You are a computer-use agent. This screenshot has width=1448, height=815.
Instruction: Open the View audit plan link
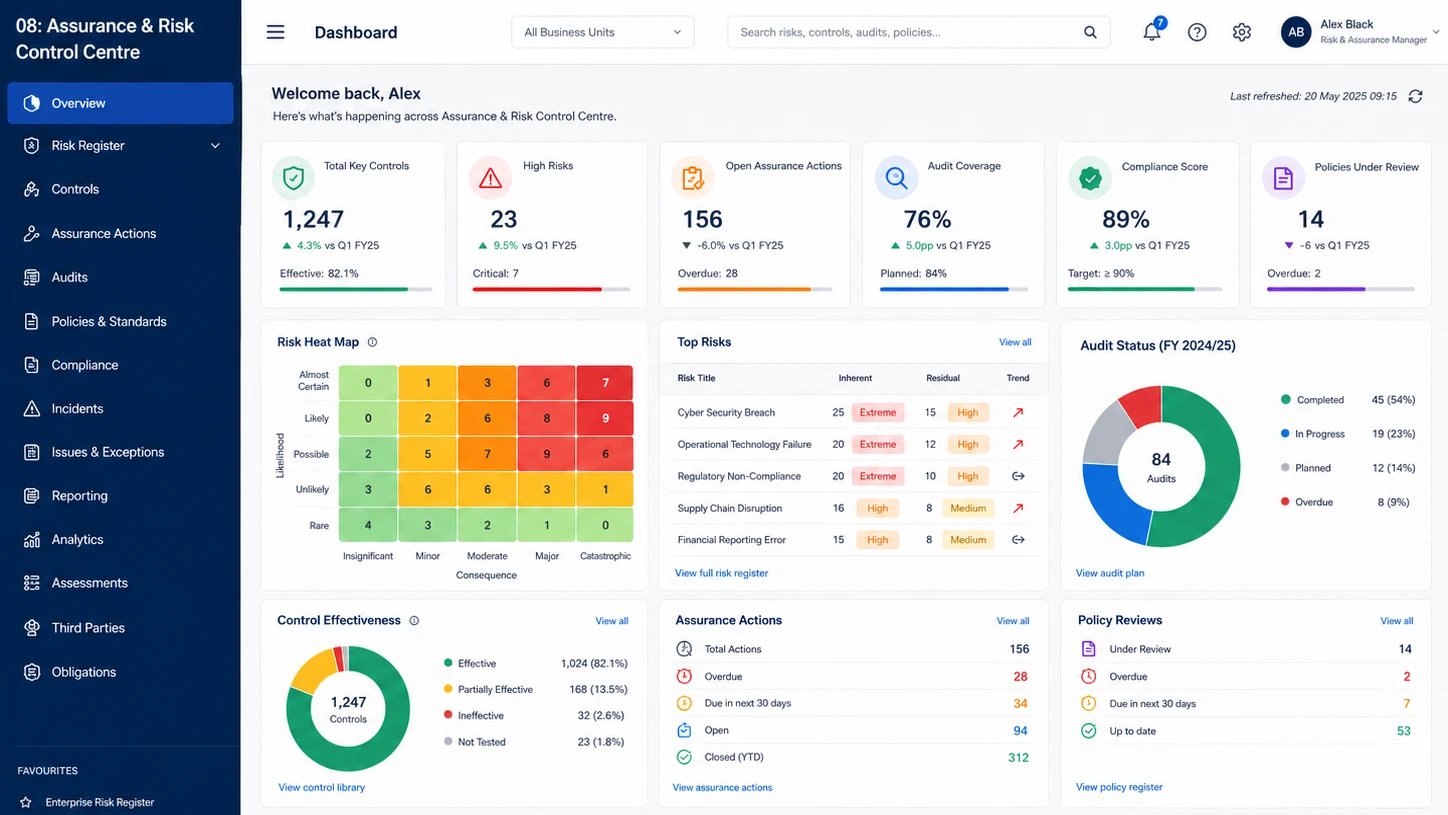1110,573
